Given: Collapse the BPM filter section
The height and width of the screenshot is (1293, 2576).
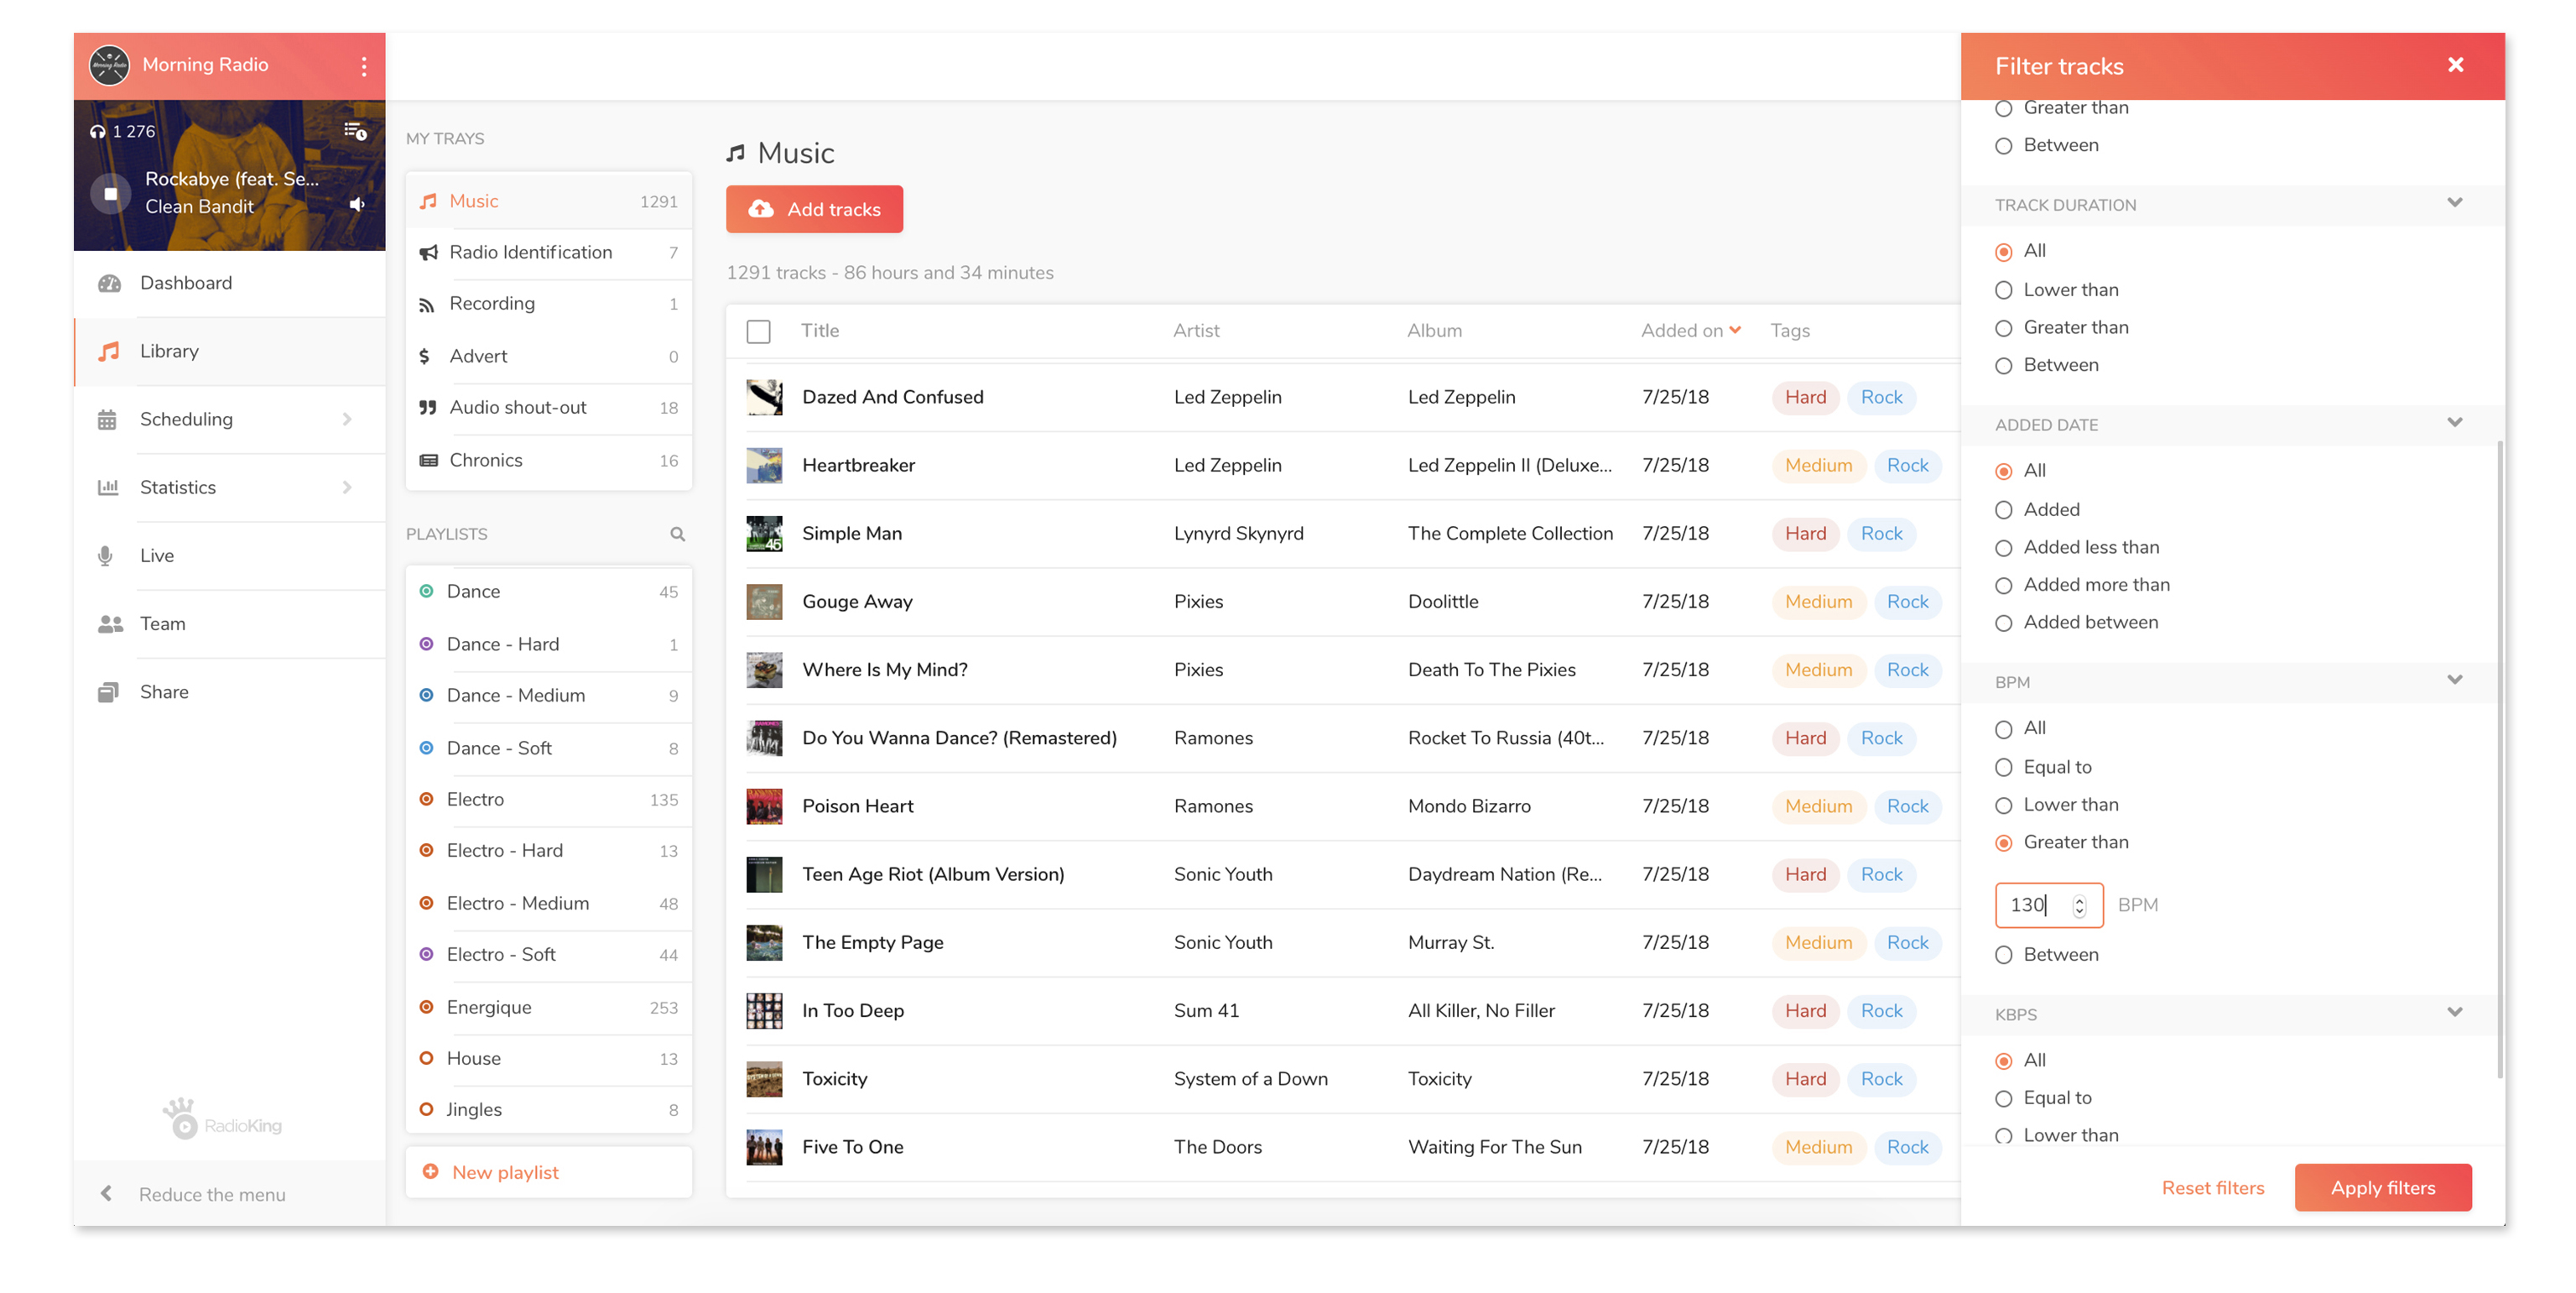Looking at the screenshot, I should [x=2454, y=681].
